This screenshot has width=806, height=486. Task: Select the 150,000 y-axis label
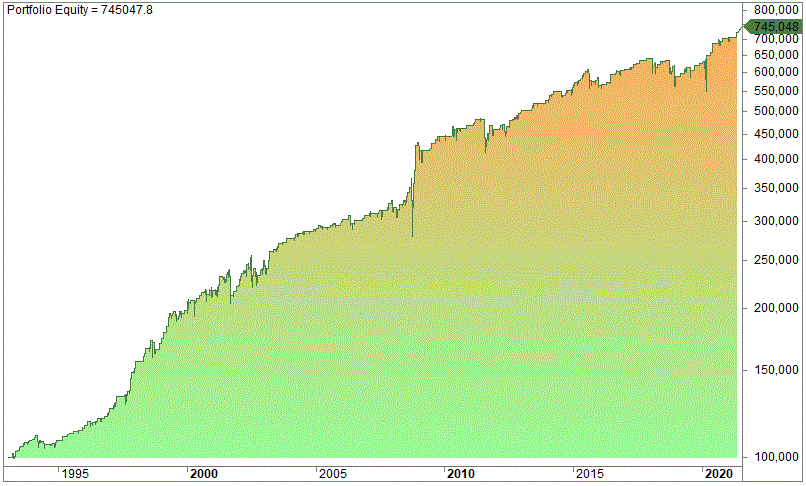[776, 370]
